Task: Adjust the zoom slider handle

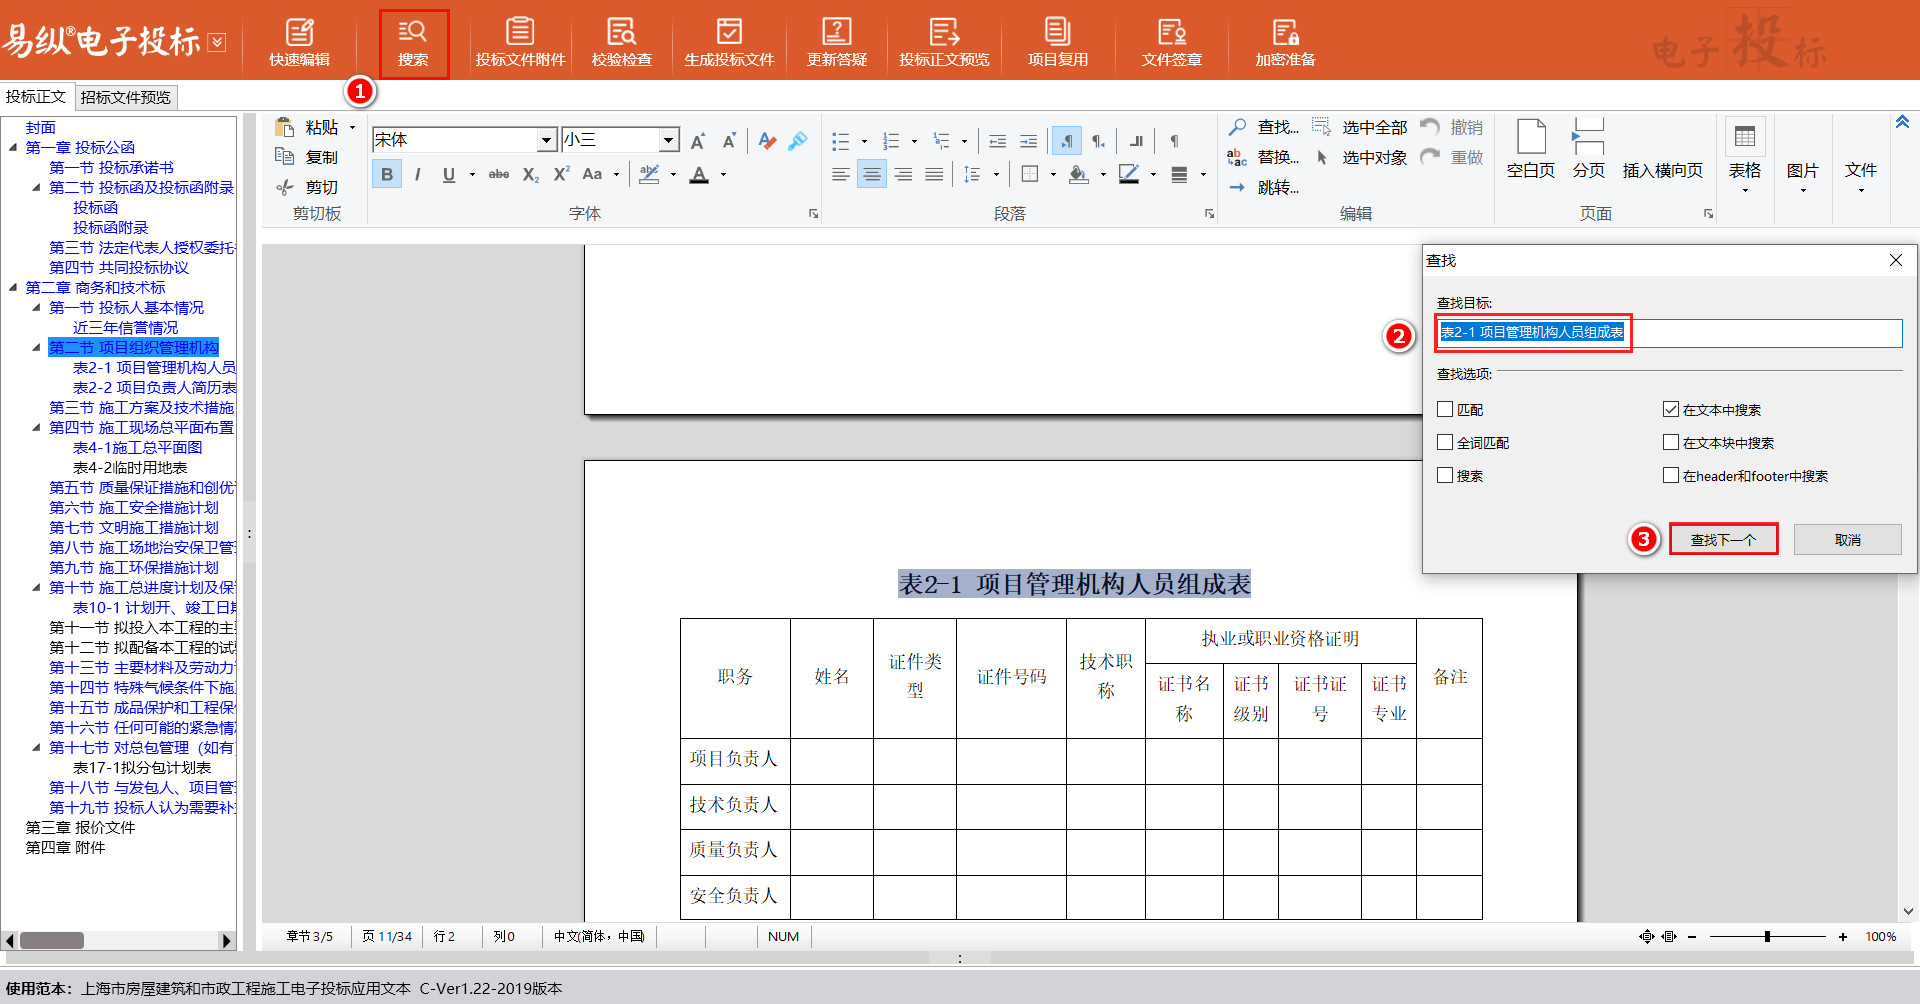Action: (x=1767, y=937)
